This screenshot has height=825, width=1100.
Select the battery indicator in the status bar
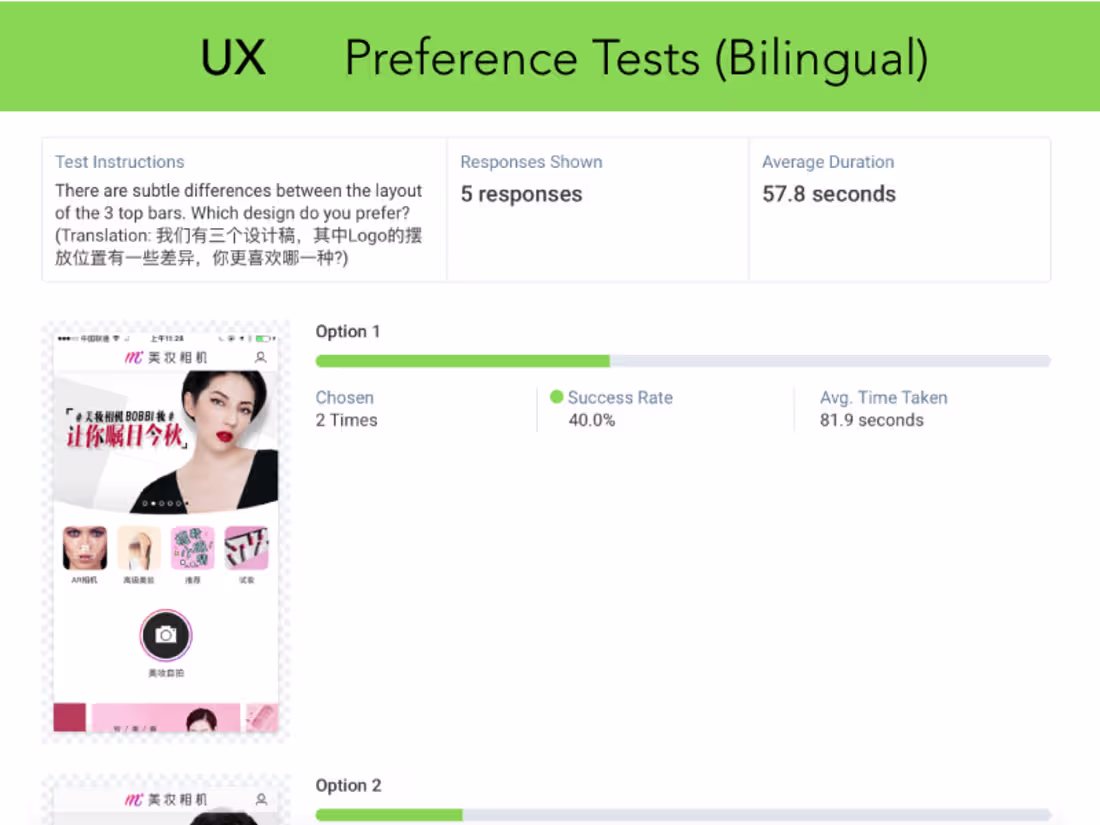click(261, 337)
